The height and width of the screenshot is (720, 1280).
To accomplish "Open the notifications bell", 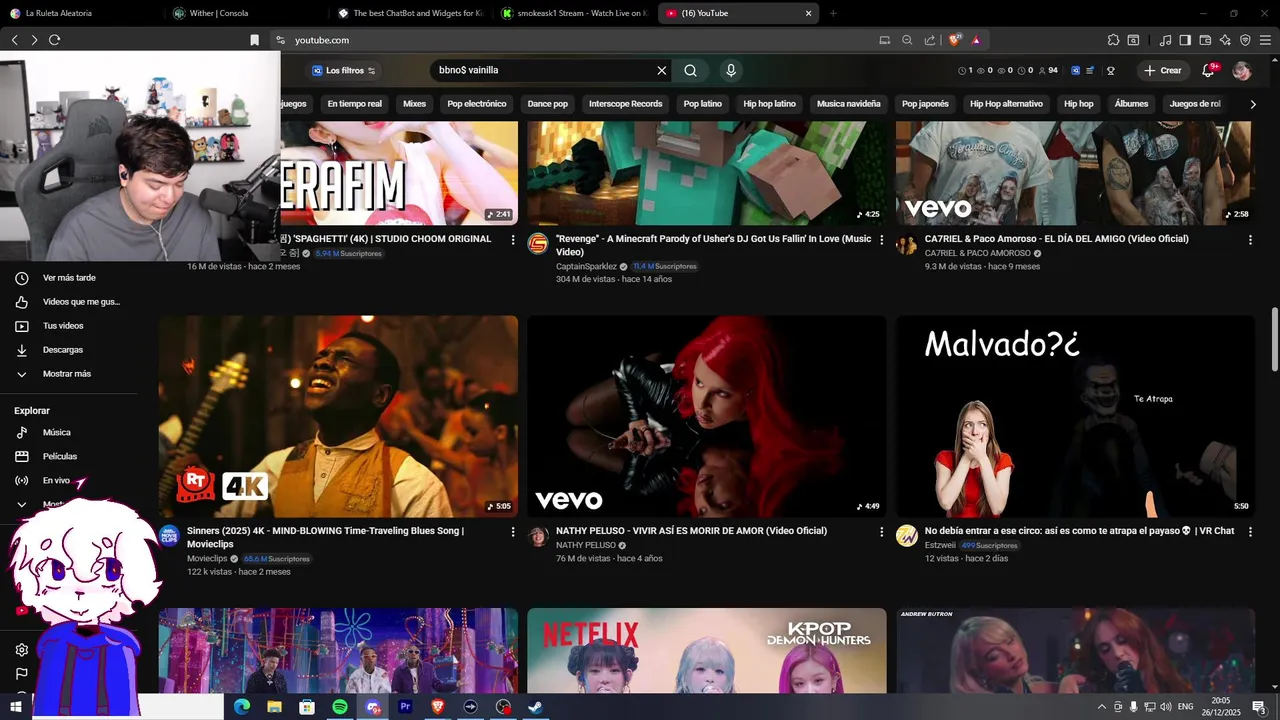I will pyautogui.click(x=1208, y=71).
